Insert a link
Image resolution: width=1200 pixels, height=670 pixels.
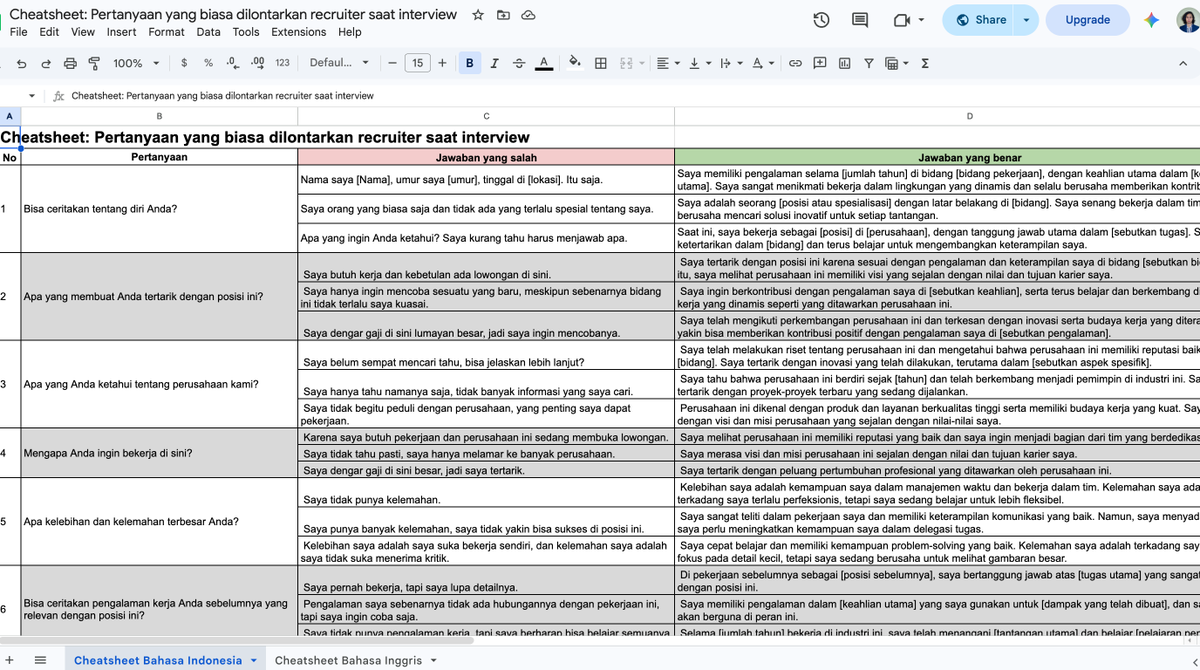pos(796,63)
